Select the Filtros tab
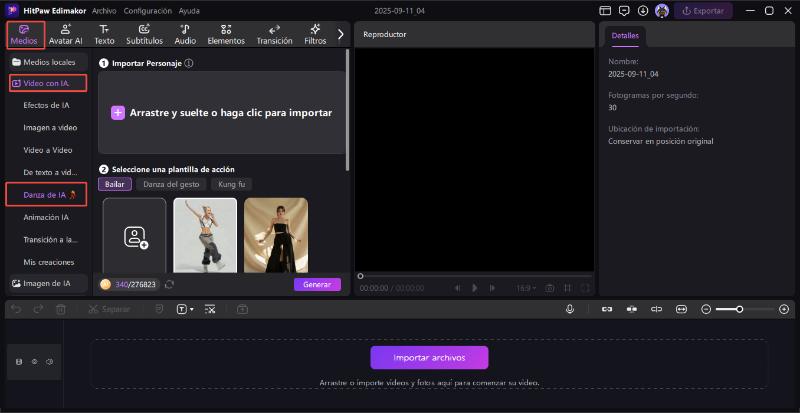This screenshot has height=413, width=800. [x=315, y=35]
